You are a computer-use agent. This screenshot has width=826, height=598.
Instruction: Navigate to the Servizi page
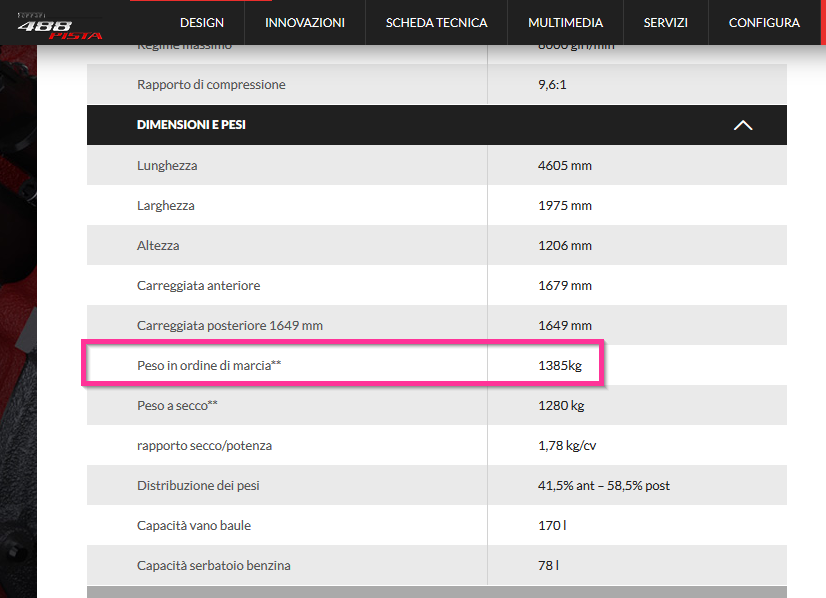click(x=665, y=22)
